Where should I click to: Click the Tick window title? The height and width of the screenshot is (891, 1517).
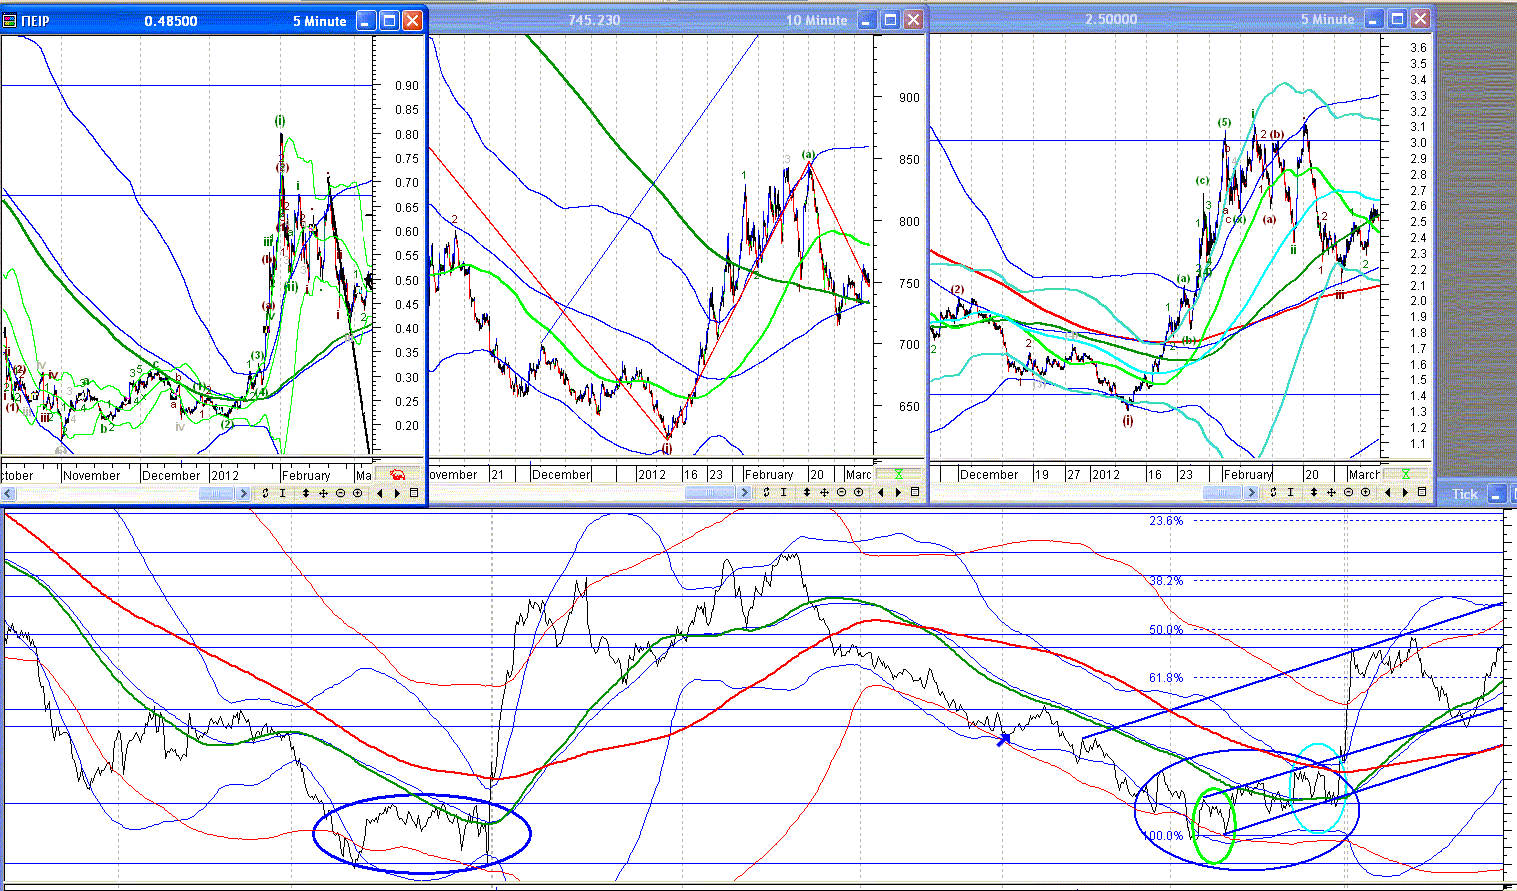tap(1464, 494)
